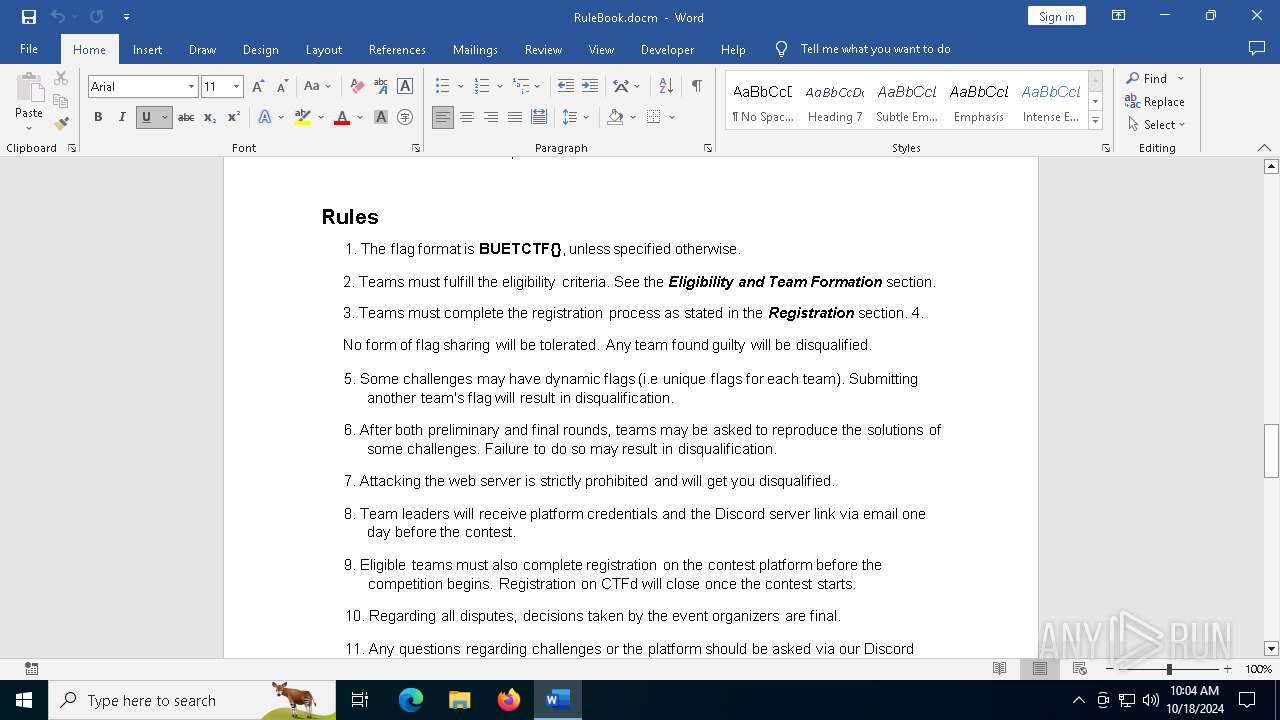Image resolution: width=1280 pixels, height=720 pixels.
Task: Open the font name dropdown showing Arial
Action: 191,87
